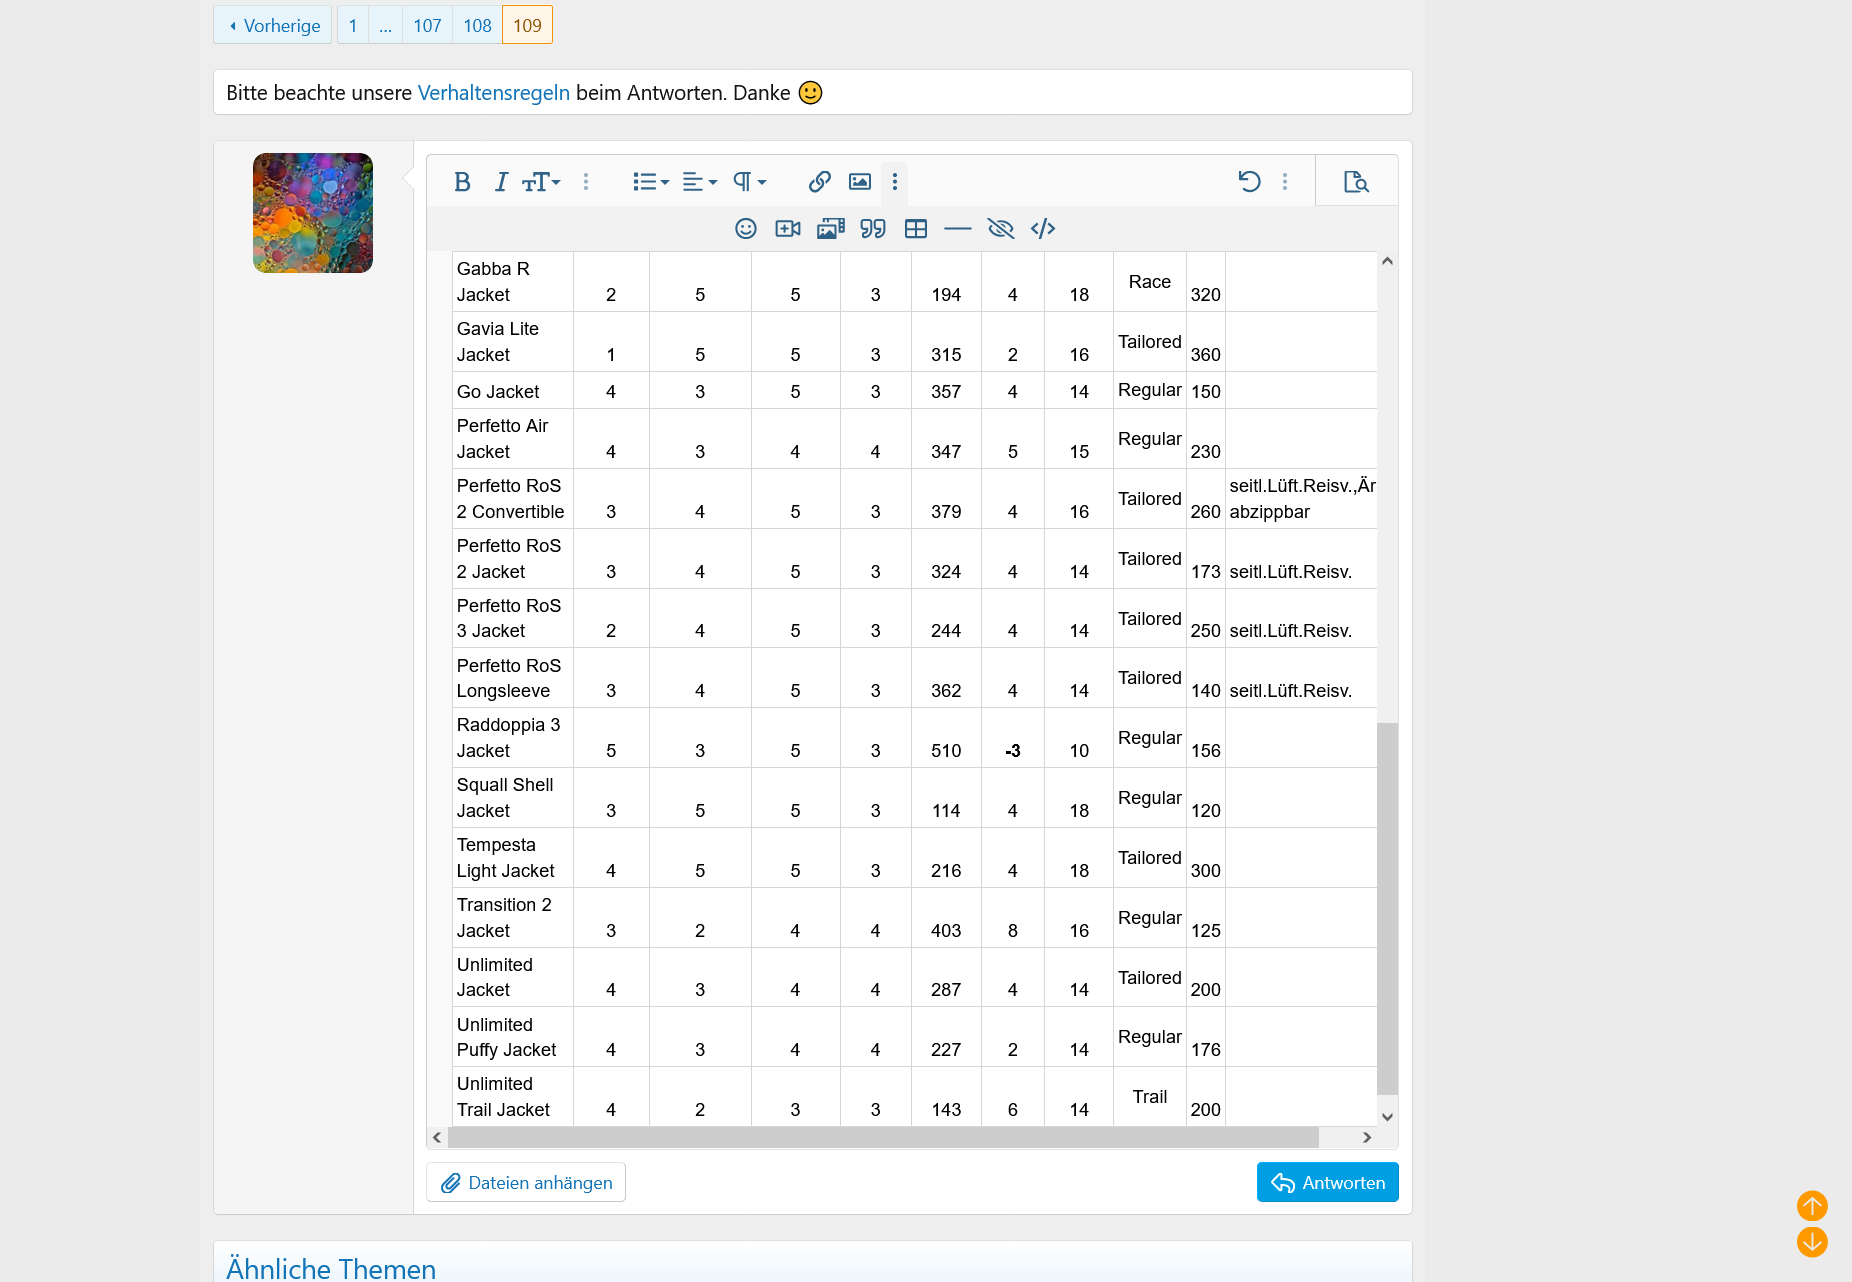Image resolution: width=1852 pixels, height=1282 pixels.
Task: Click the Antworten button
Action: pyautogui.click(x=1327, y=1183)
